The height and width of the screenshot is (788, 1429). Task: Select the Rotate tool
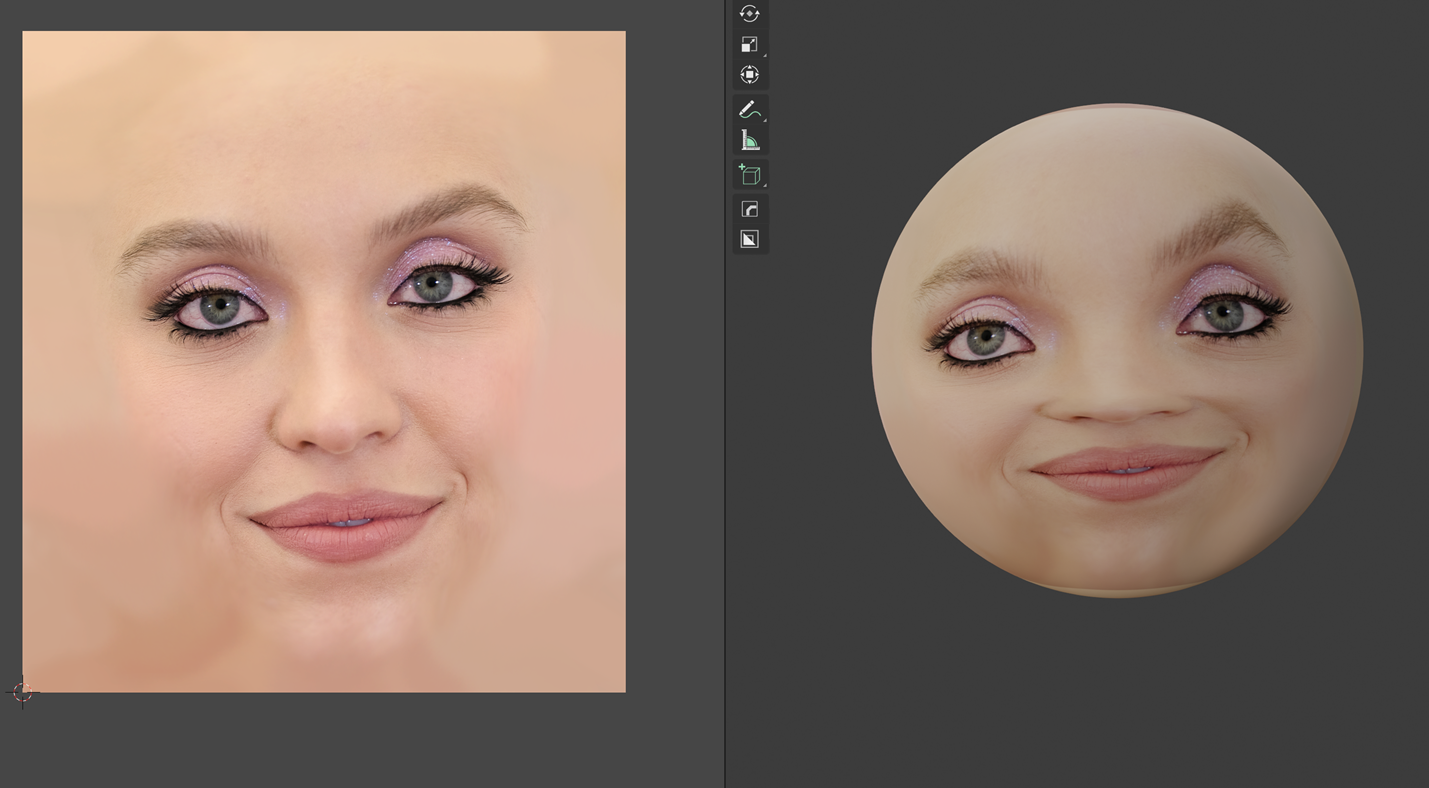click(749, 14)
